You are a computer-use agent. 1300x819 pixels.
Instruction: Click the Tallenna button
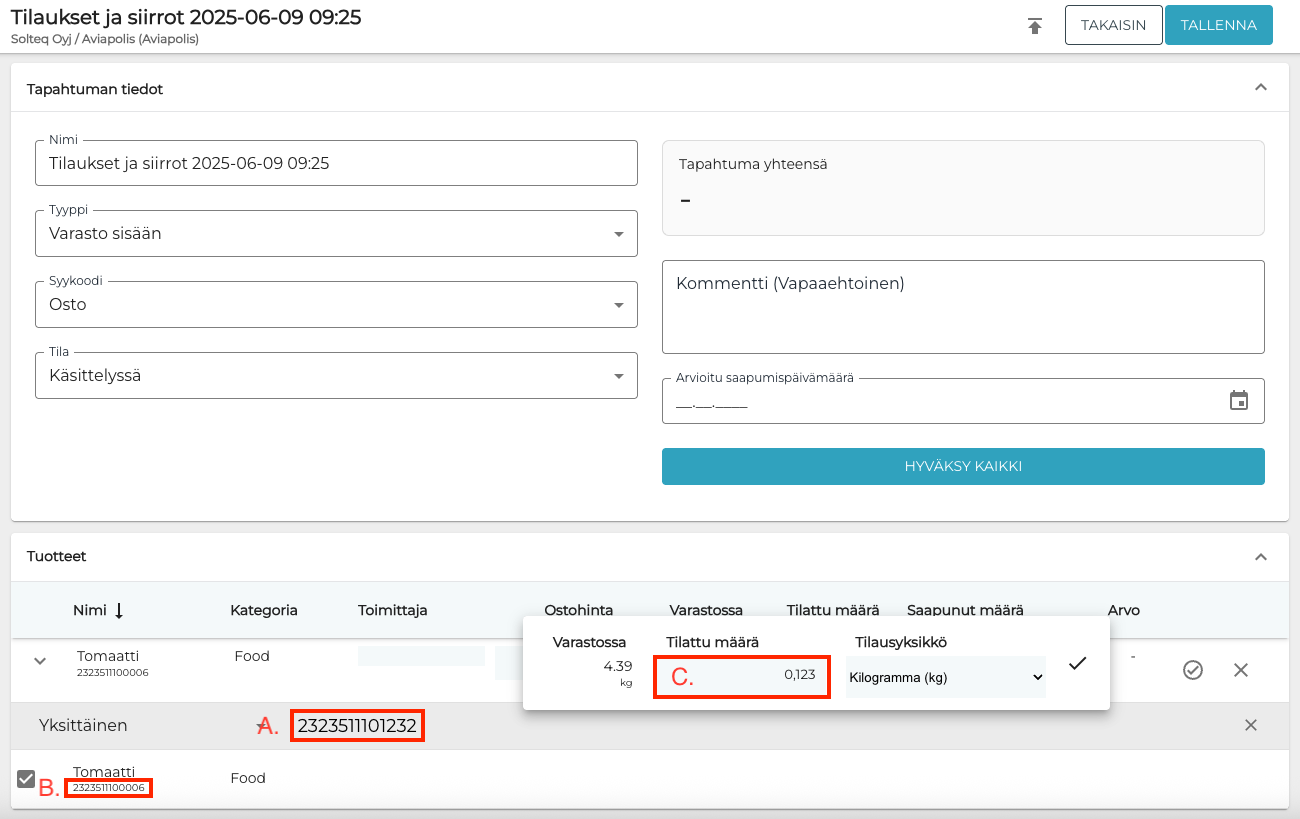click(1218, 26)
